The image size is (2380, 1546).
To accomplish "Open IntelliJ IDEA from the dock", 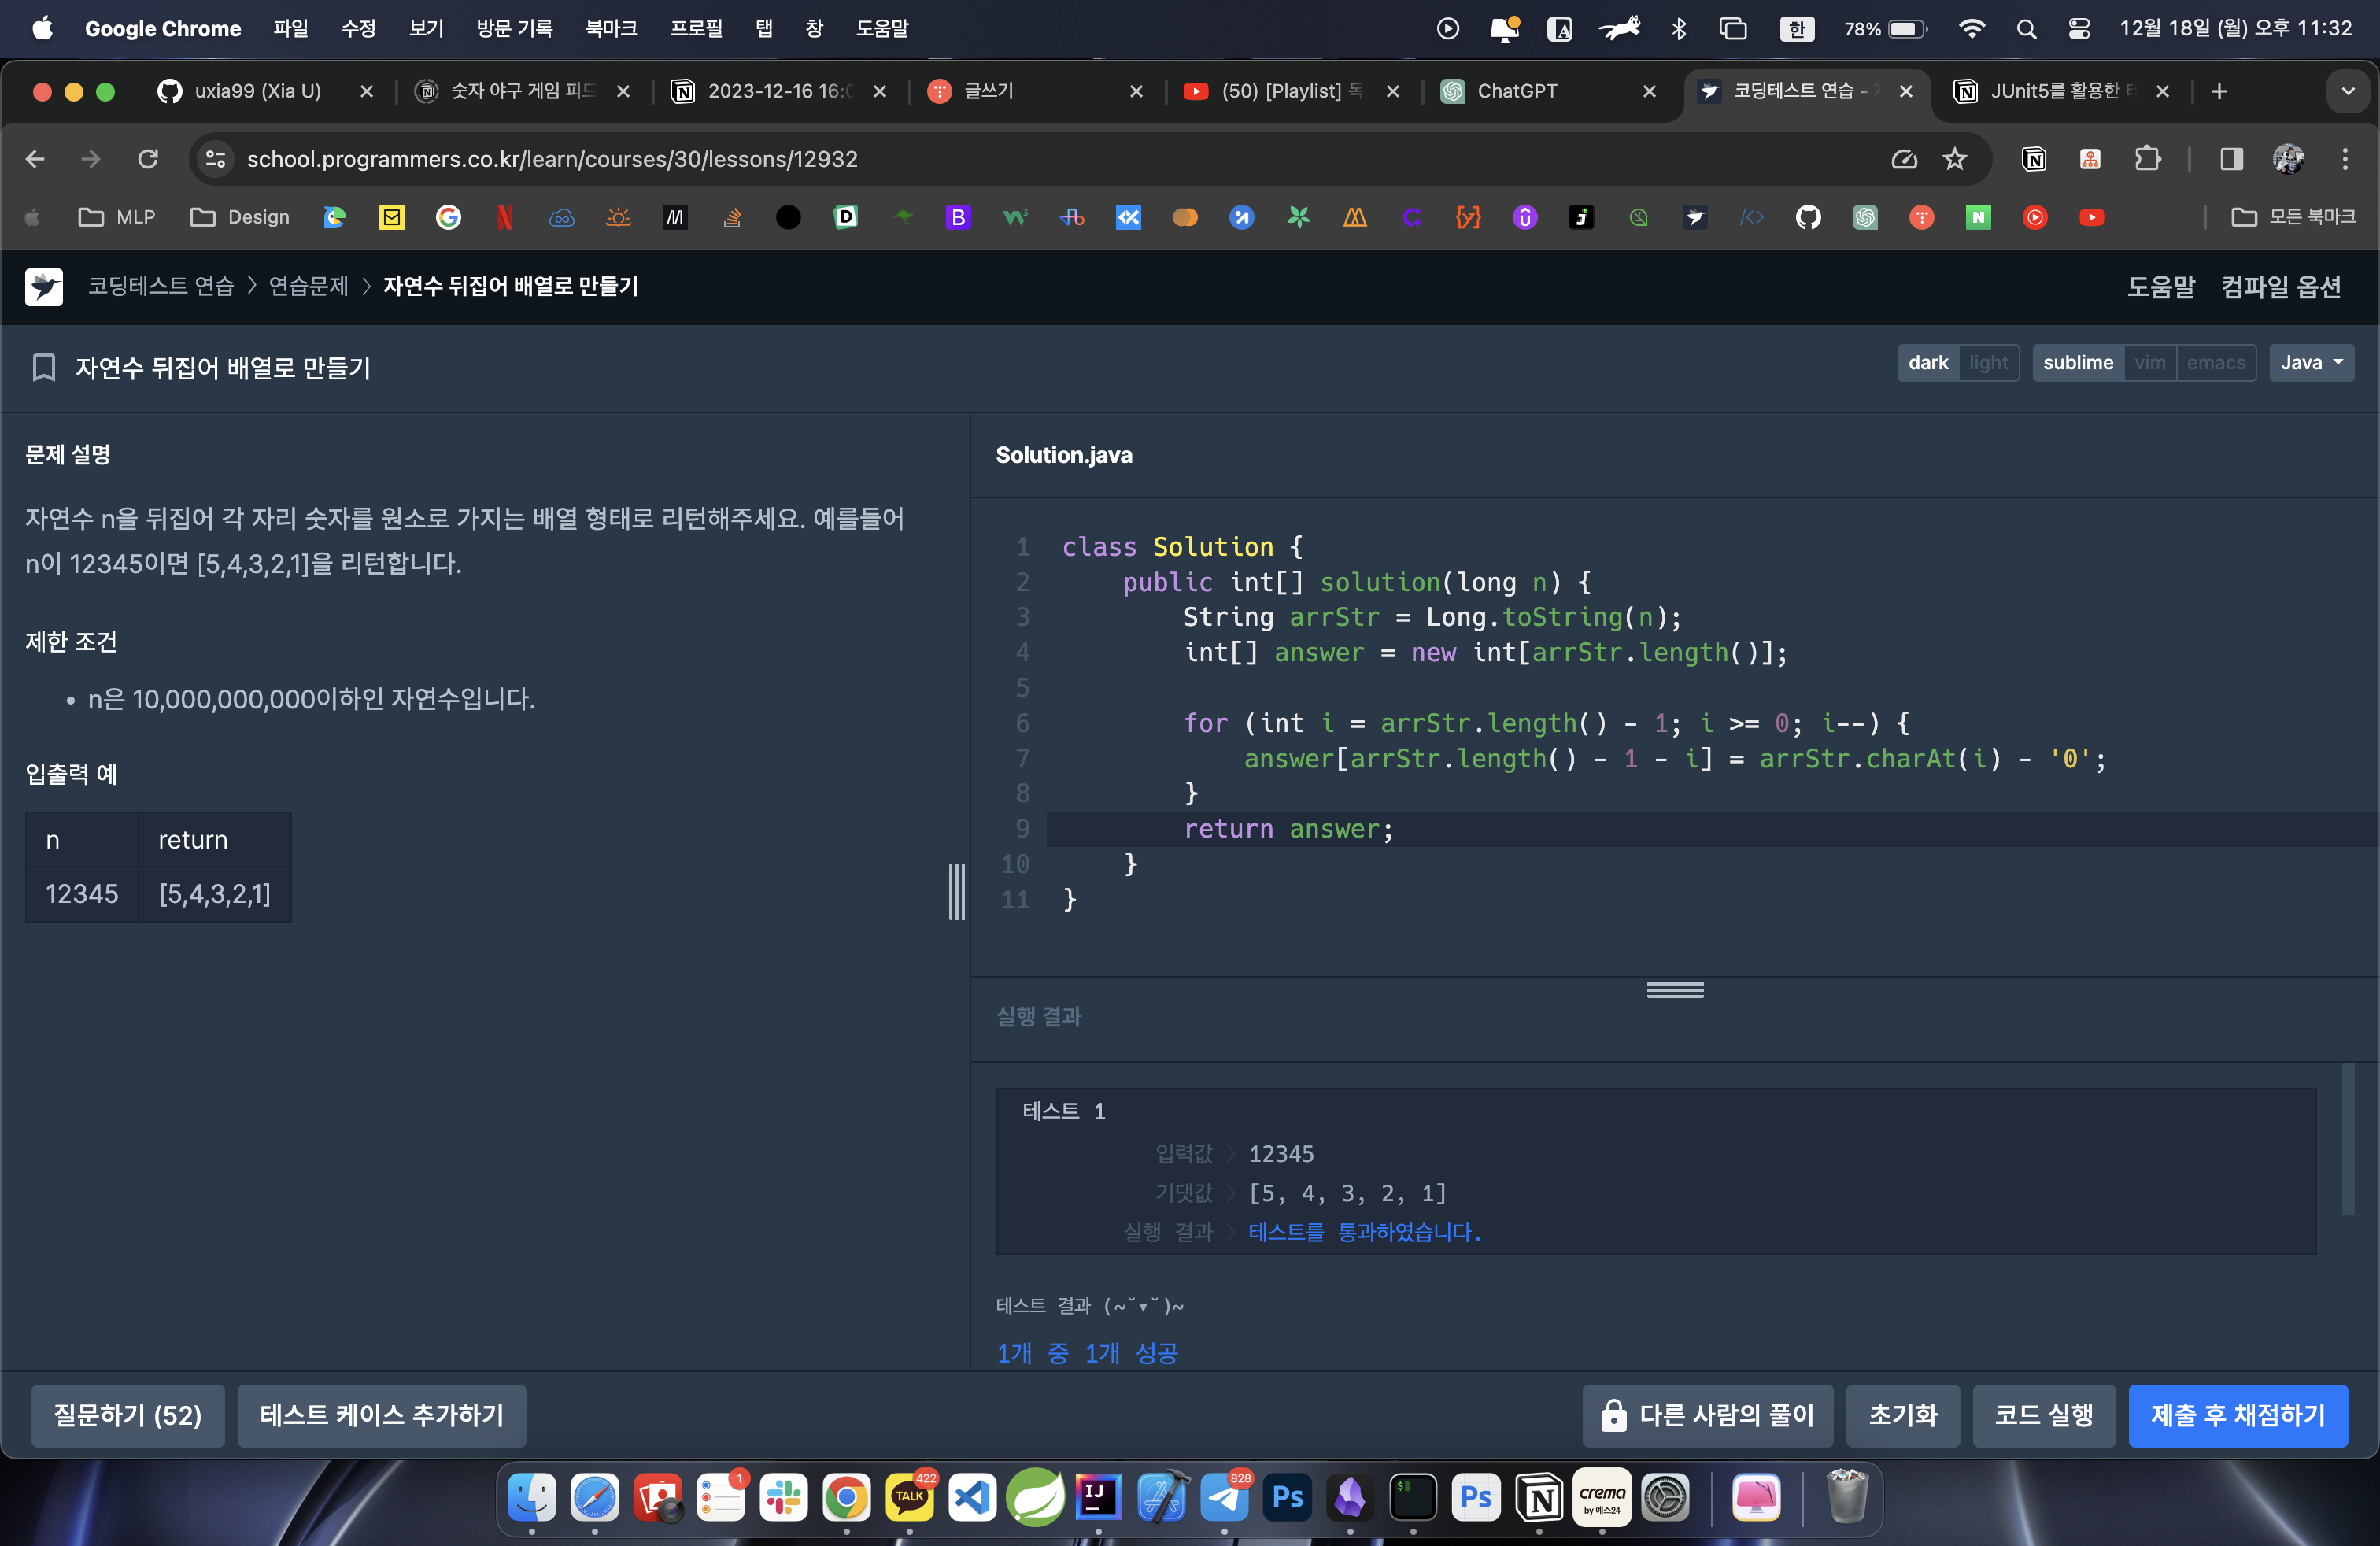I will pos(1097,1497).
